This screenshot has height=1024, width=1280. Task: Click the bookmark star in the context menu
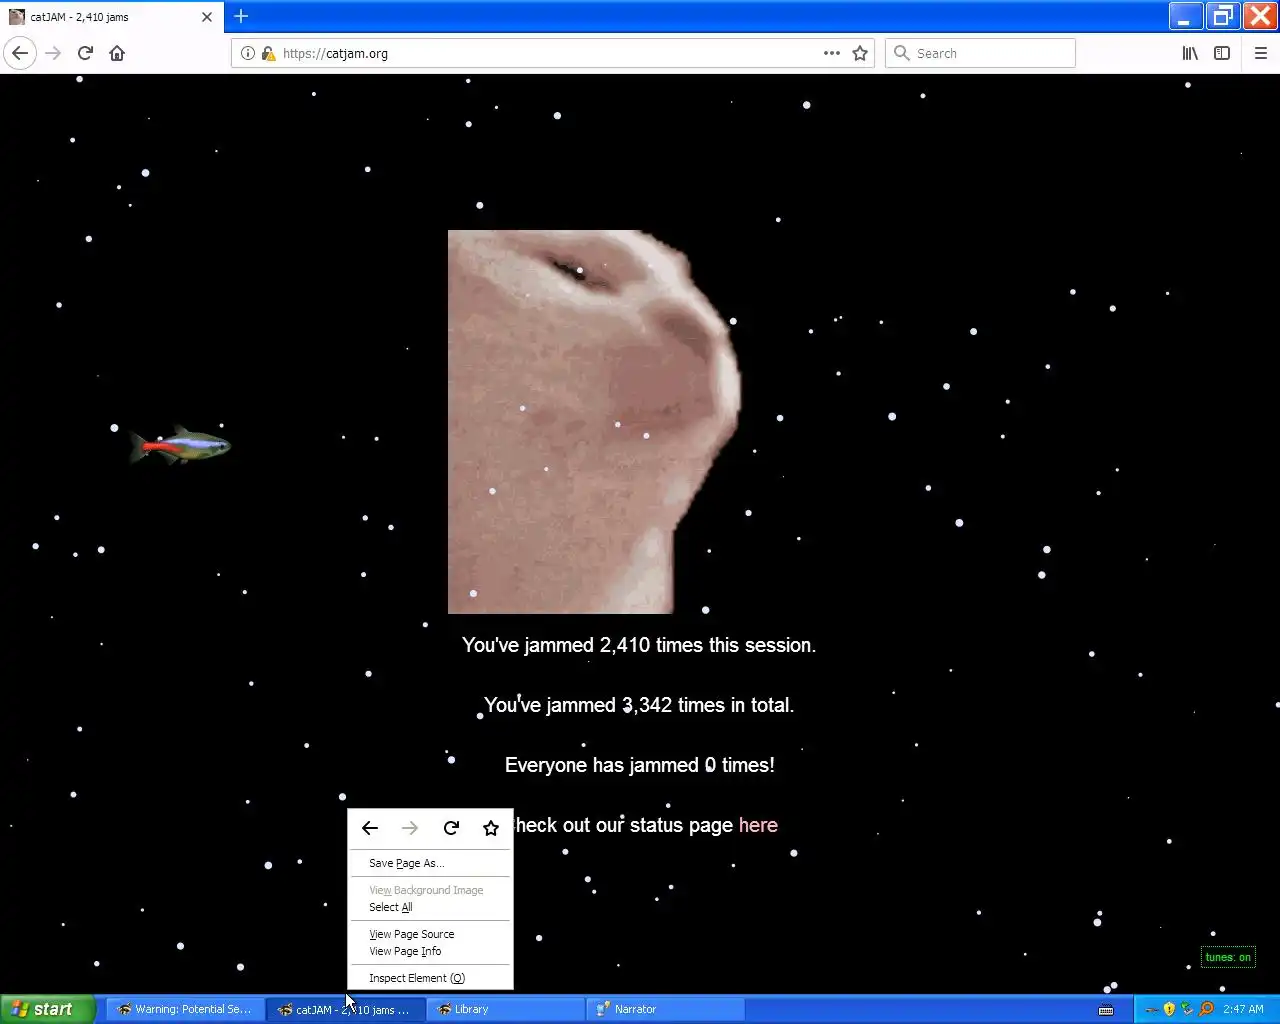tap(491, 828)
